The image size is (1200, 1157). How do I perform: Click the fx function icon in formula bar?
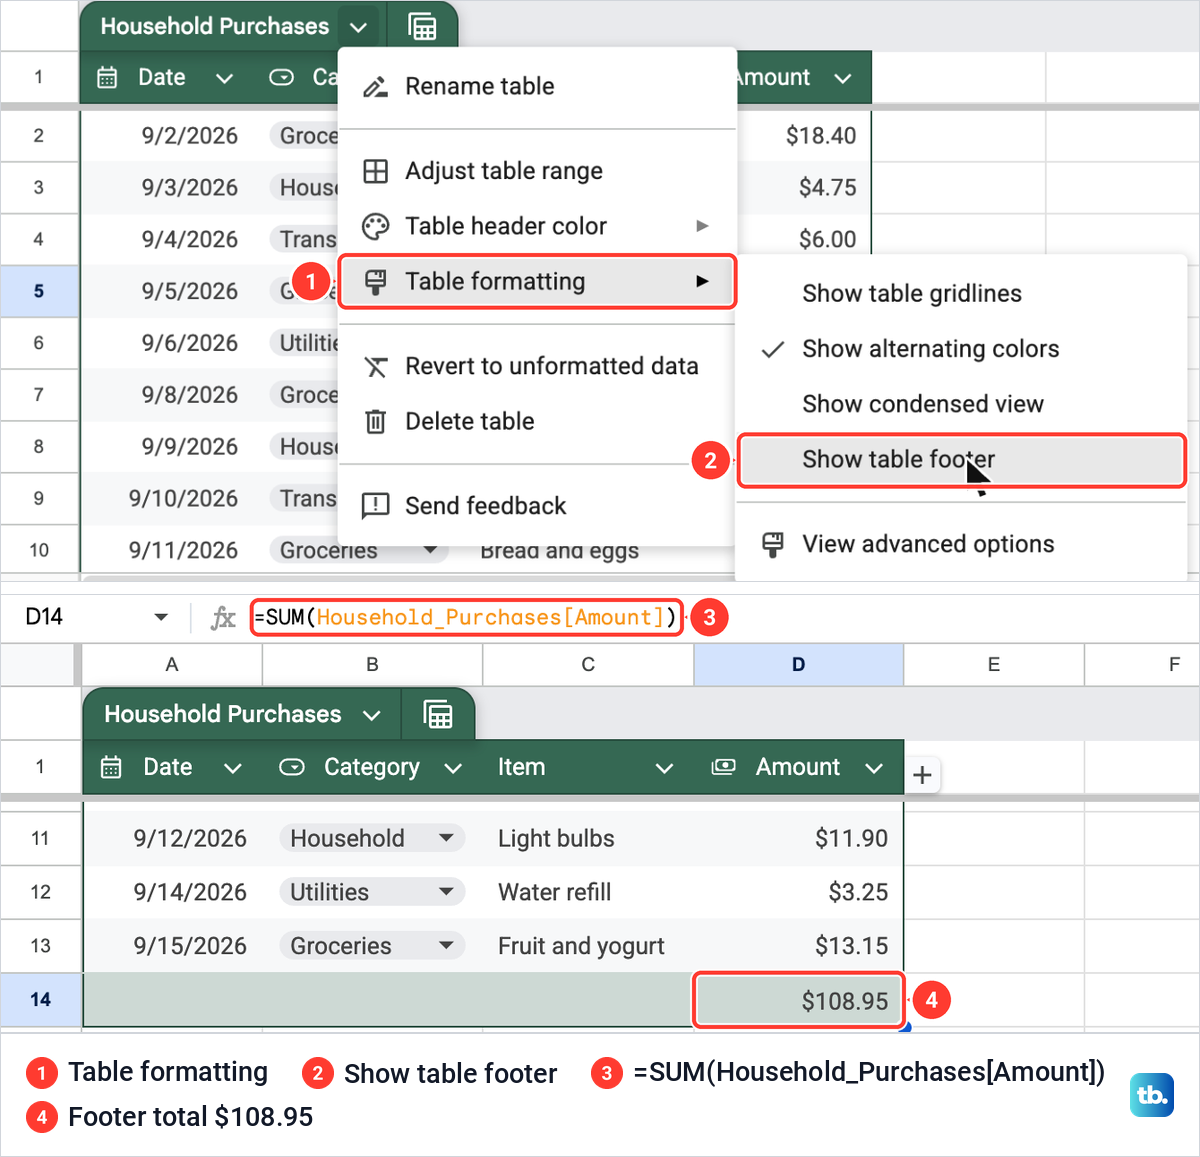click(223, 618)
